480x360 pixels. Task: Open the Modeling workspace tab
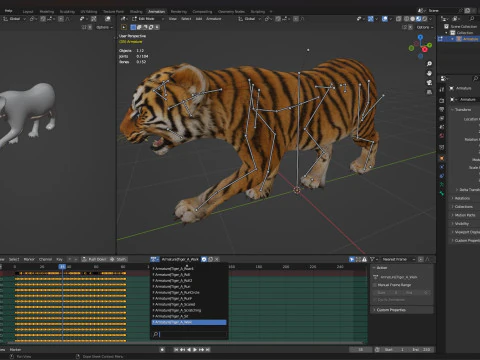tap(47, 12)
